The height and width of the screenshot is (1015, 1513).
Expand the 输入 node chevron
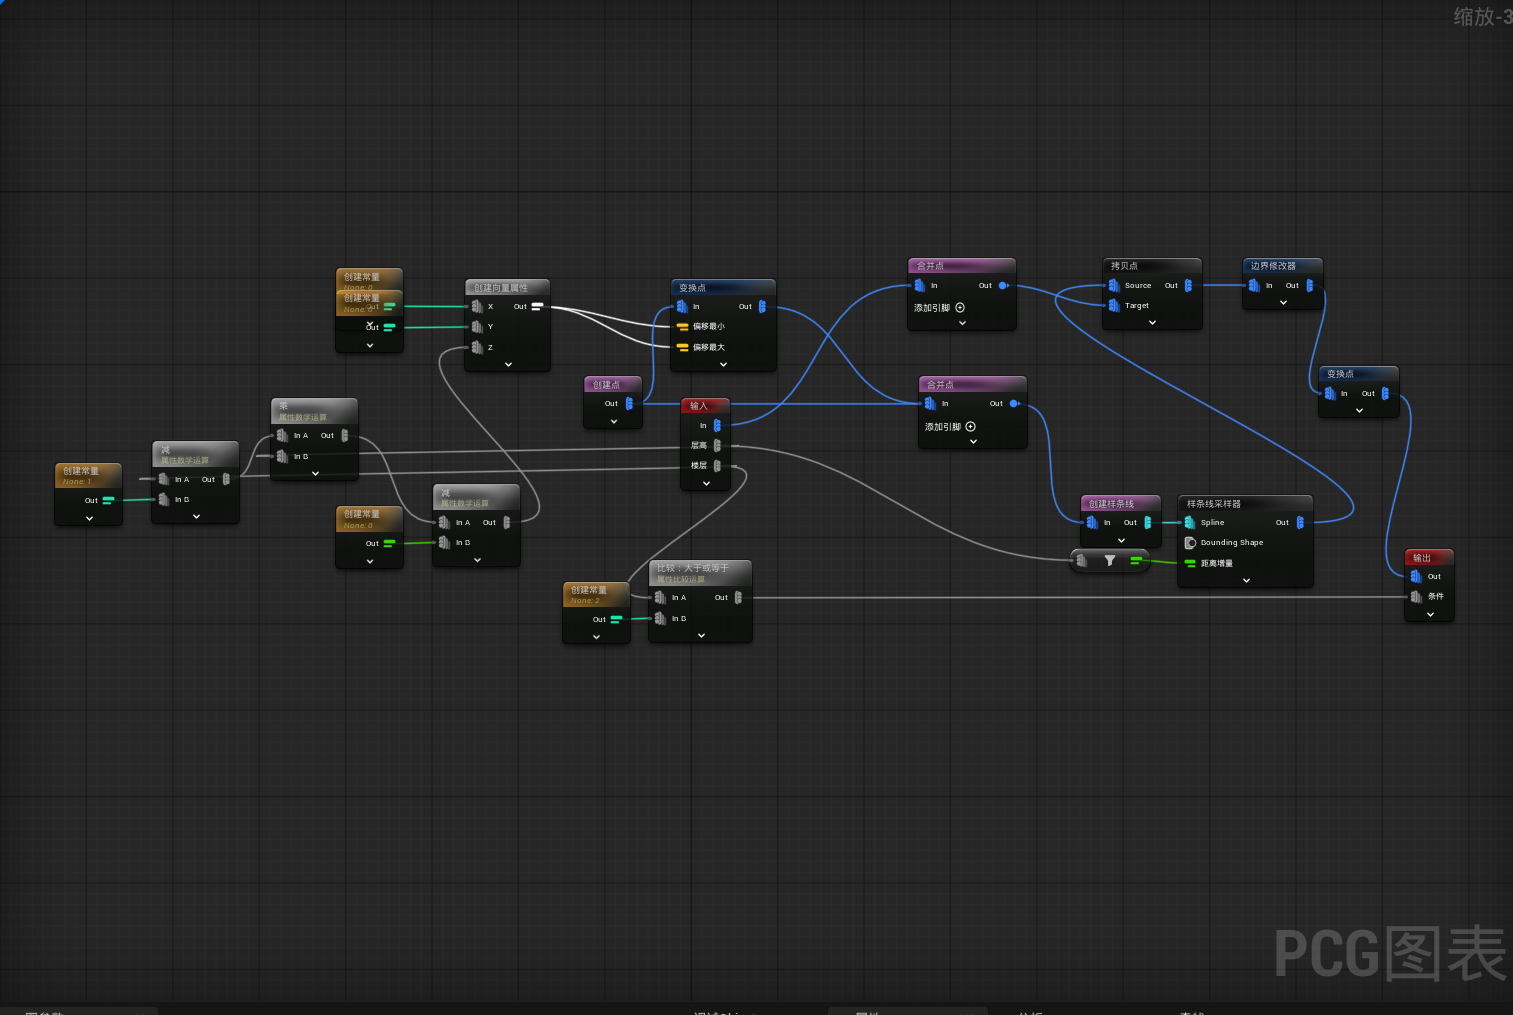coord(706,484)
